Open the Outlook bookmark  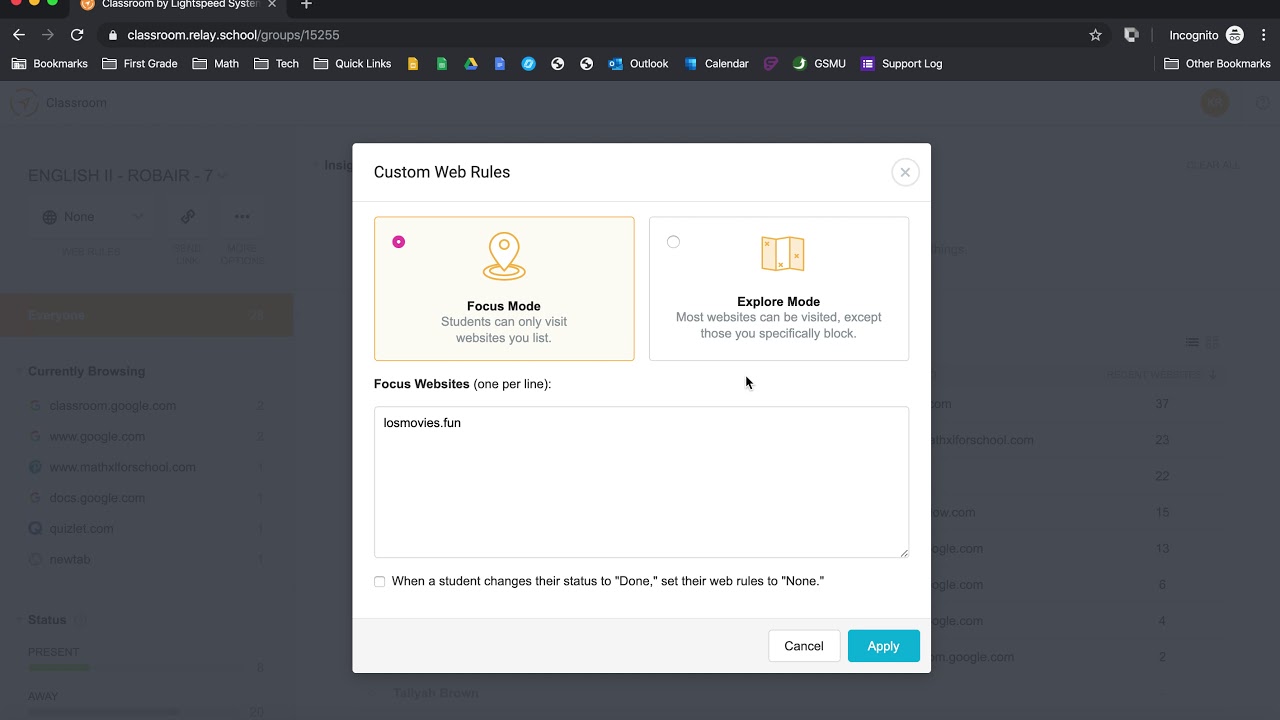point(638,64)
